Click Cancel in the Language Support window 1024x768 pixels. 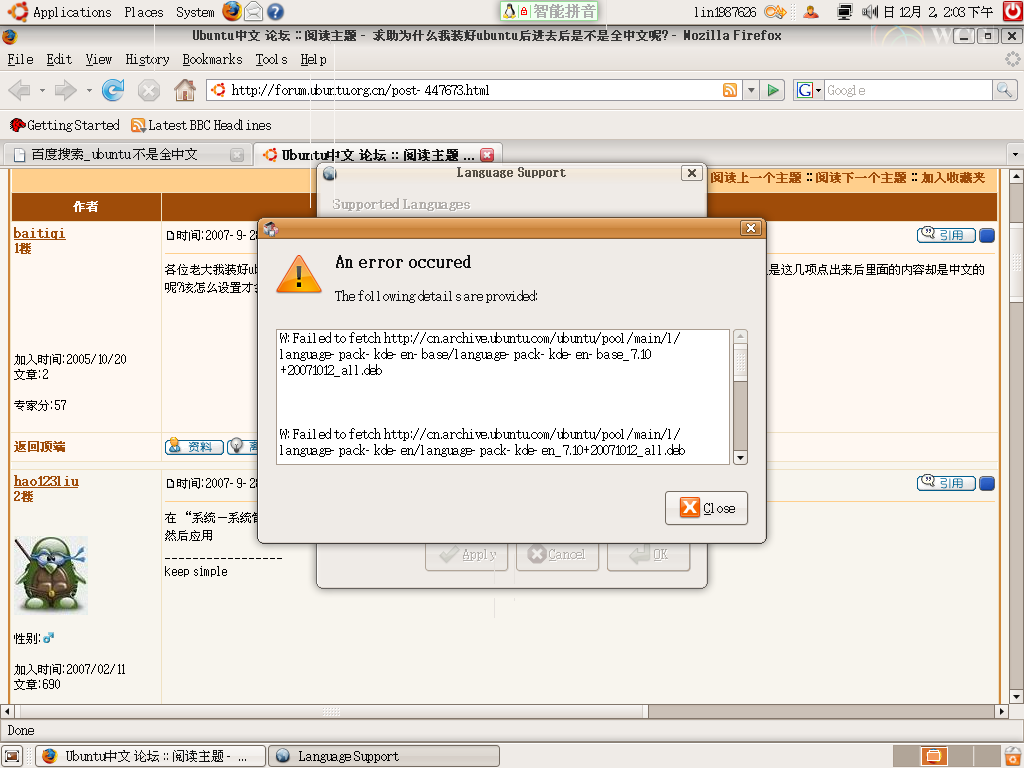tap(557, 554)
